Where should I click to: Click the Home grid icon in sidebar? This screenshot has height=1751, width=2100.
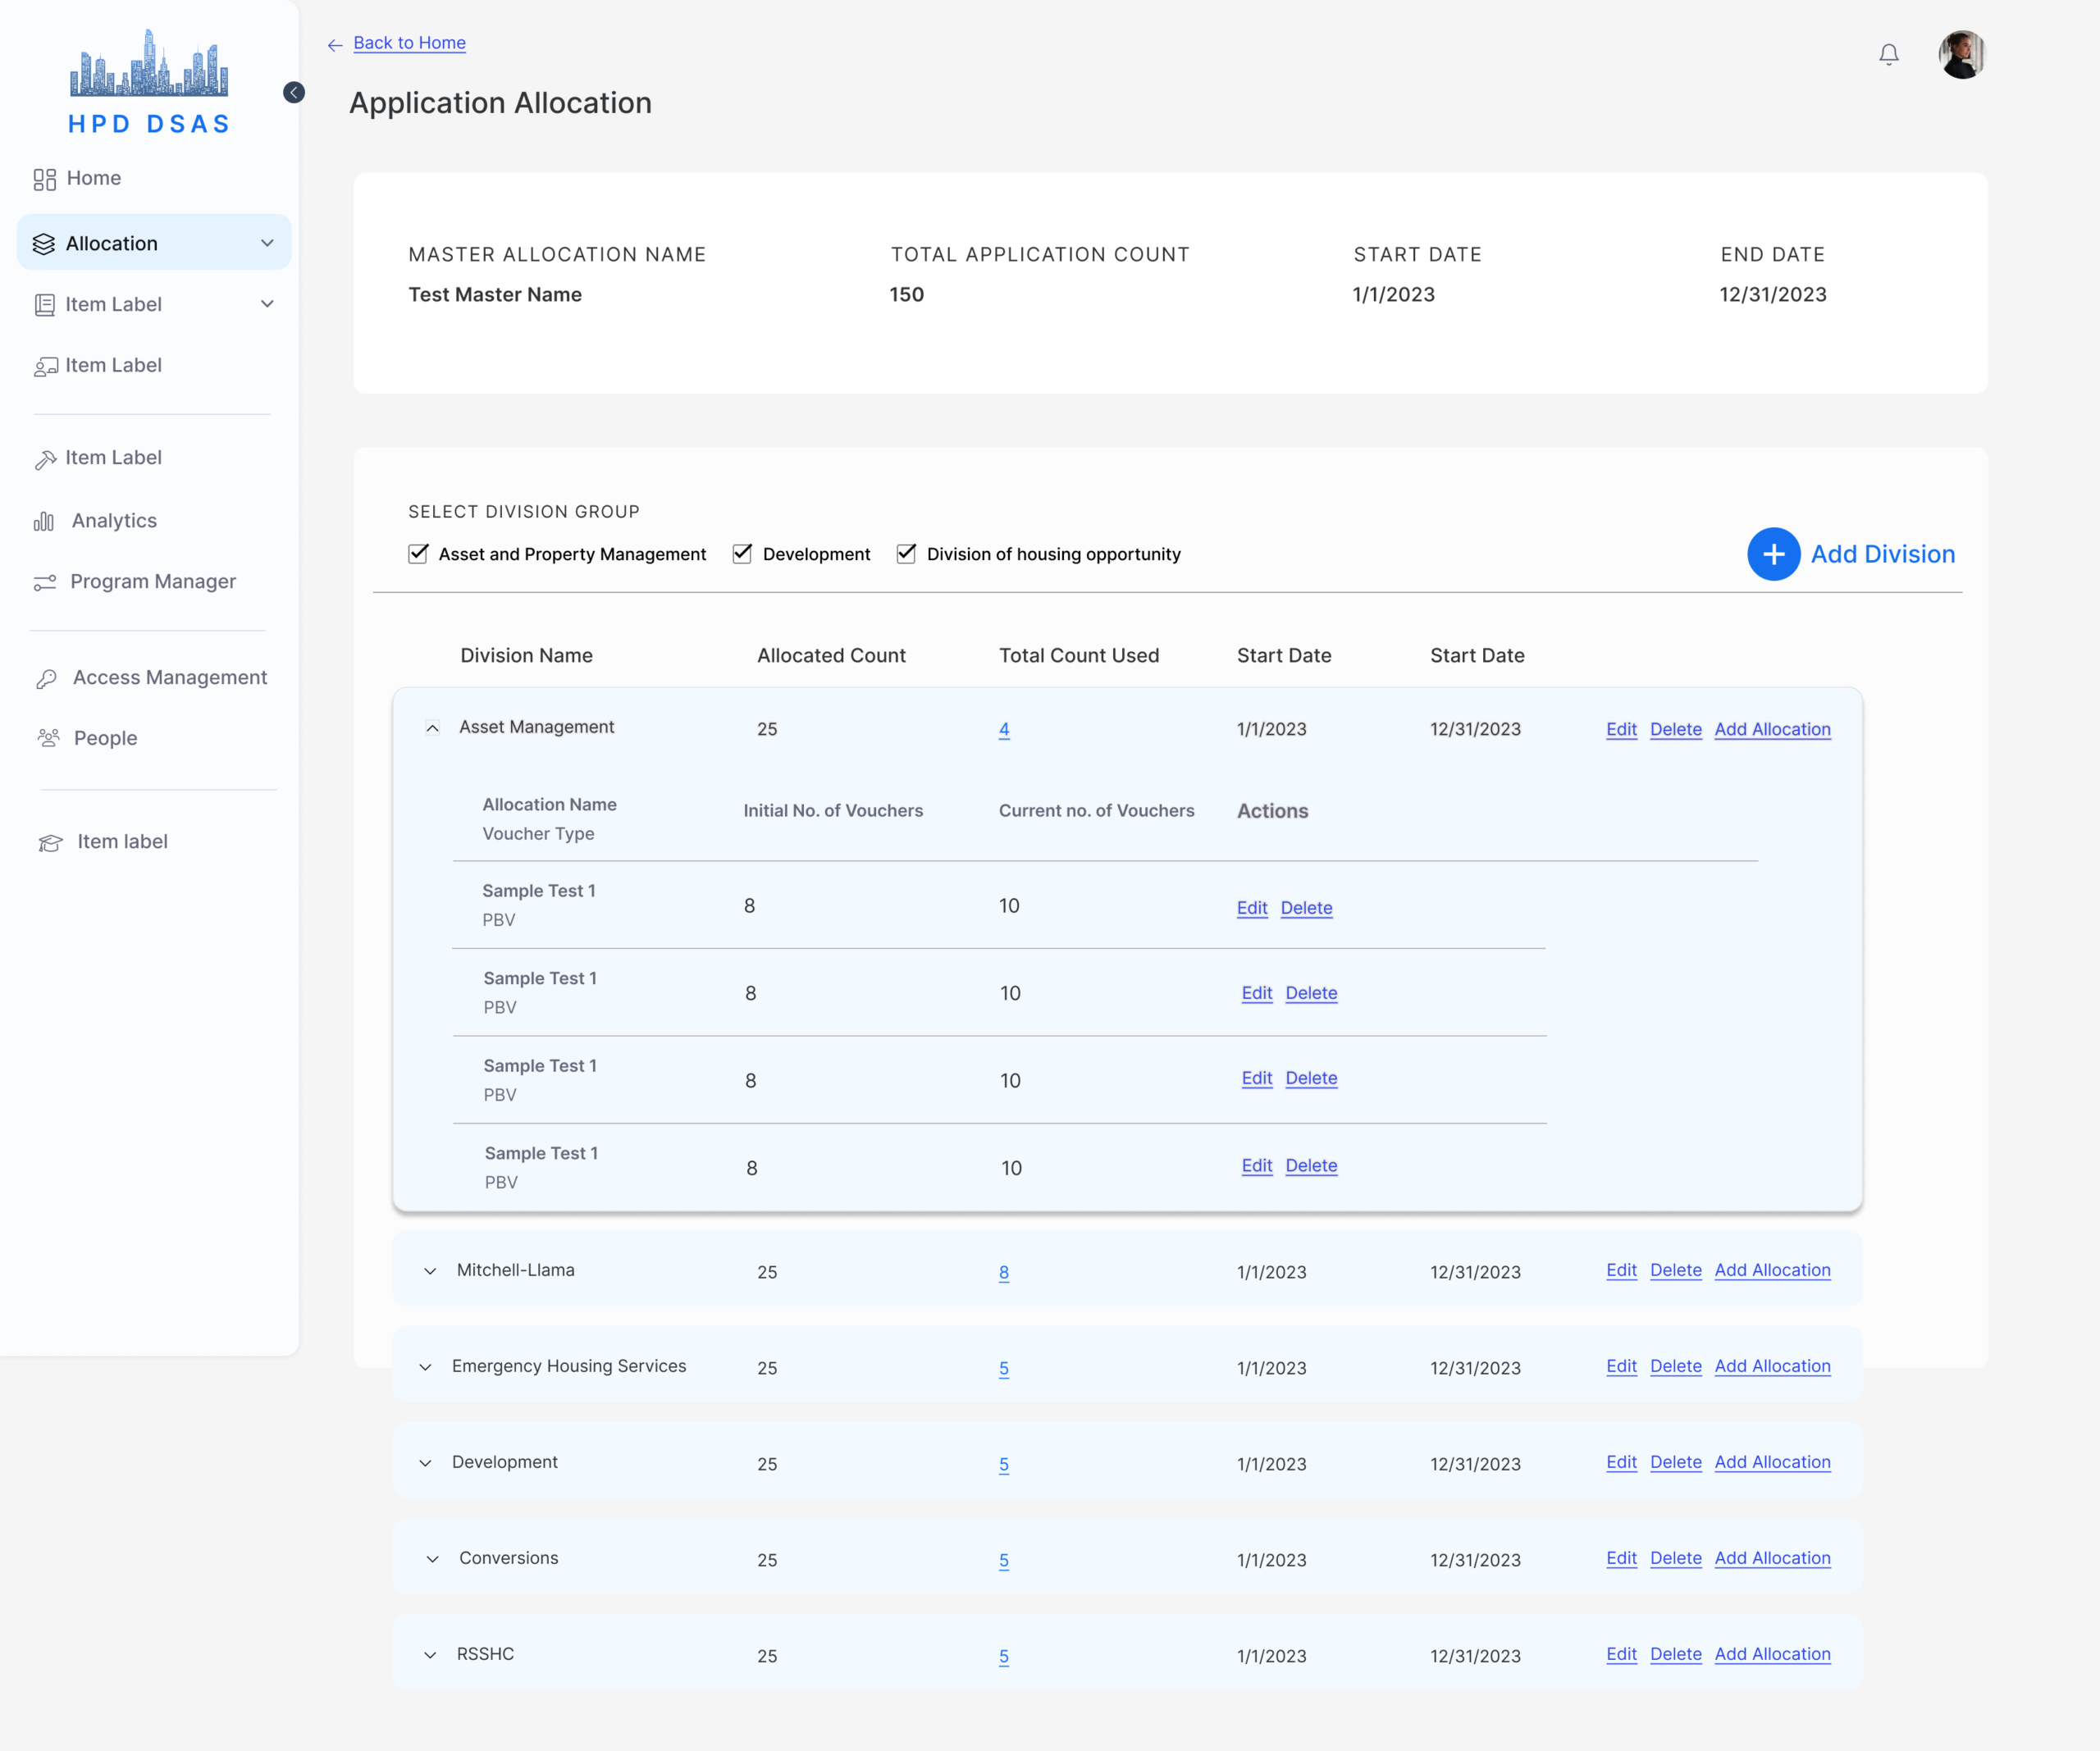click(44, 179)
